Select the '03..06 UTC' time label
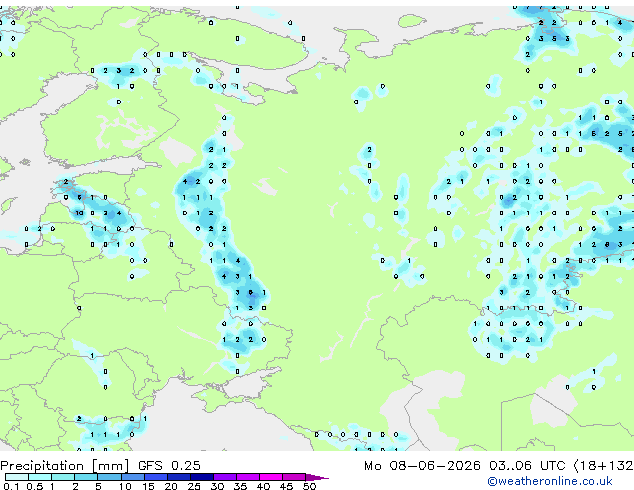The width and height of the screenshot is (634, 490). click(527, 466)
